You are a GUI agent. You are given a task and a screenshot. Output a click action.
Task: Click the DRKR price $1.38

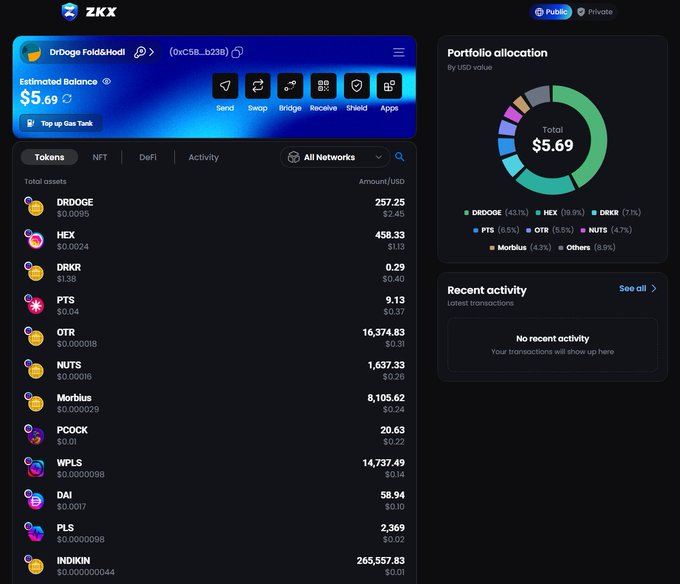click(x=66, y=279)
